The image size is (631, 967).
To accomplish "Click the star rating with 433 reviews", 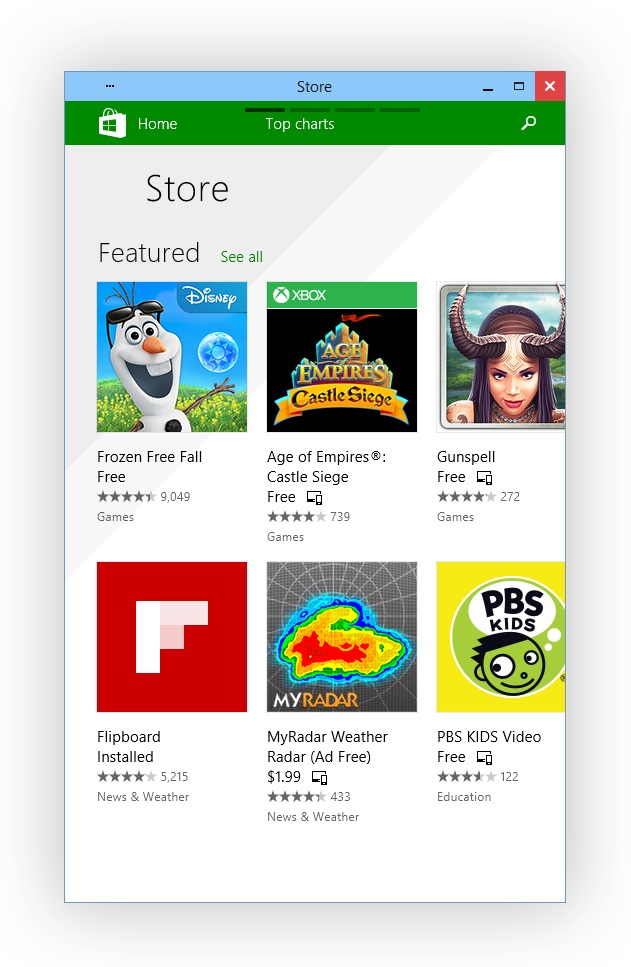I will [x=296, y=797].
